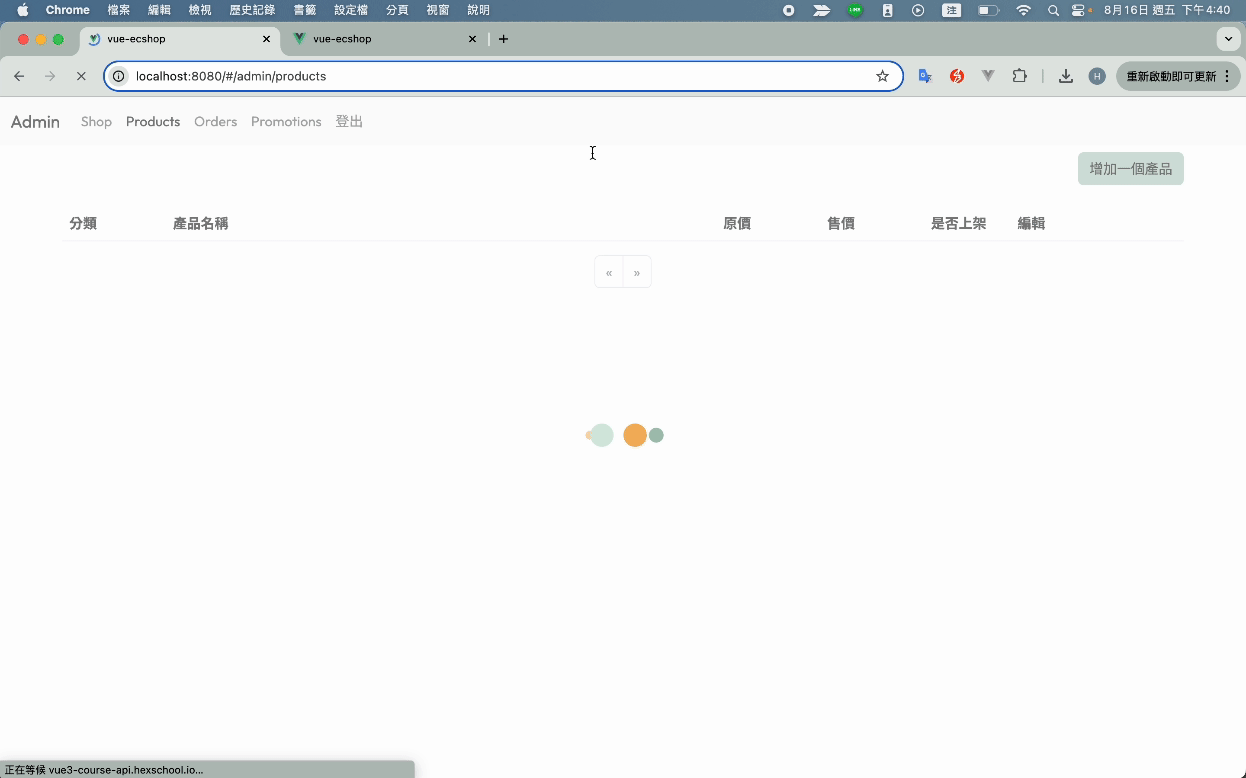Open the Google Translate extension
The width and height of the screenshot is (1246, 778).
(x=925, y=76)
